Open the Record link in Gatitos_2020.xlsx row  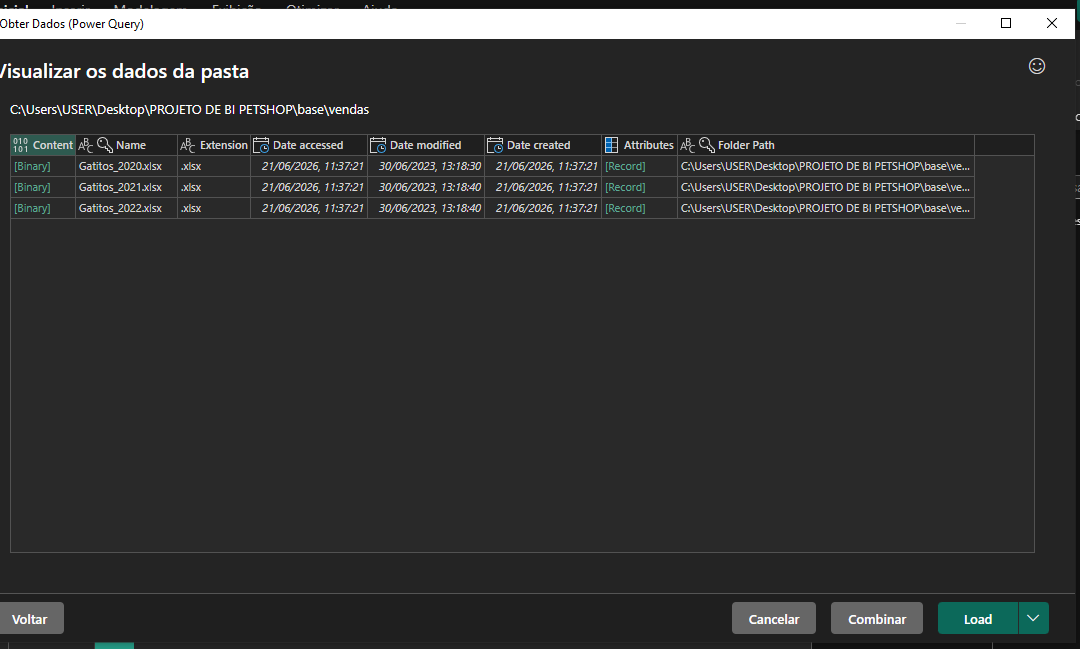pyautogui.click(x=625, y=166)
